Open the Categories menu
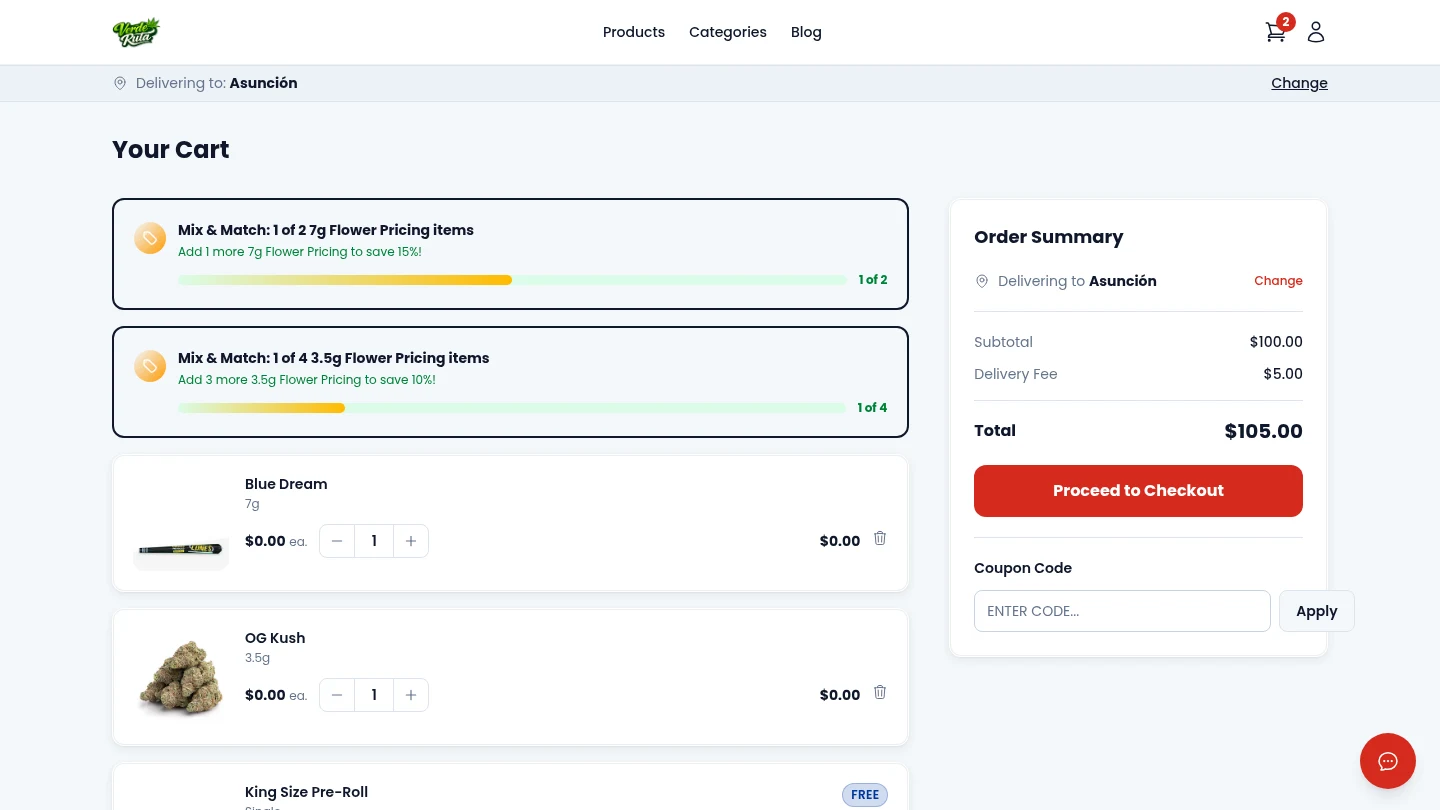1440x810 pixels. [x=727, y=32]
